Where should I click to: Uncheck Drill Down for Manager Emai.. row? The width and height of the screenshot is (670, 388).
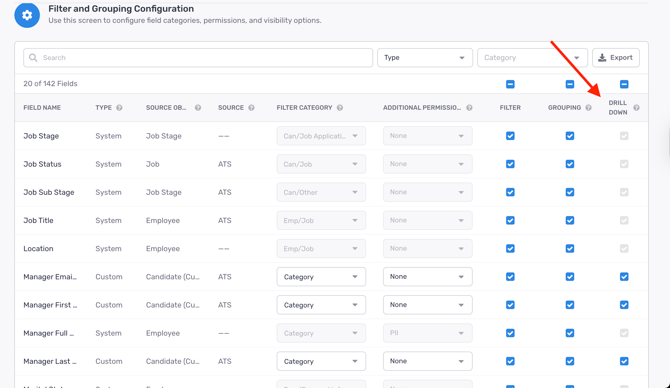tap(624, 277)
